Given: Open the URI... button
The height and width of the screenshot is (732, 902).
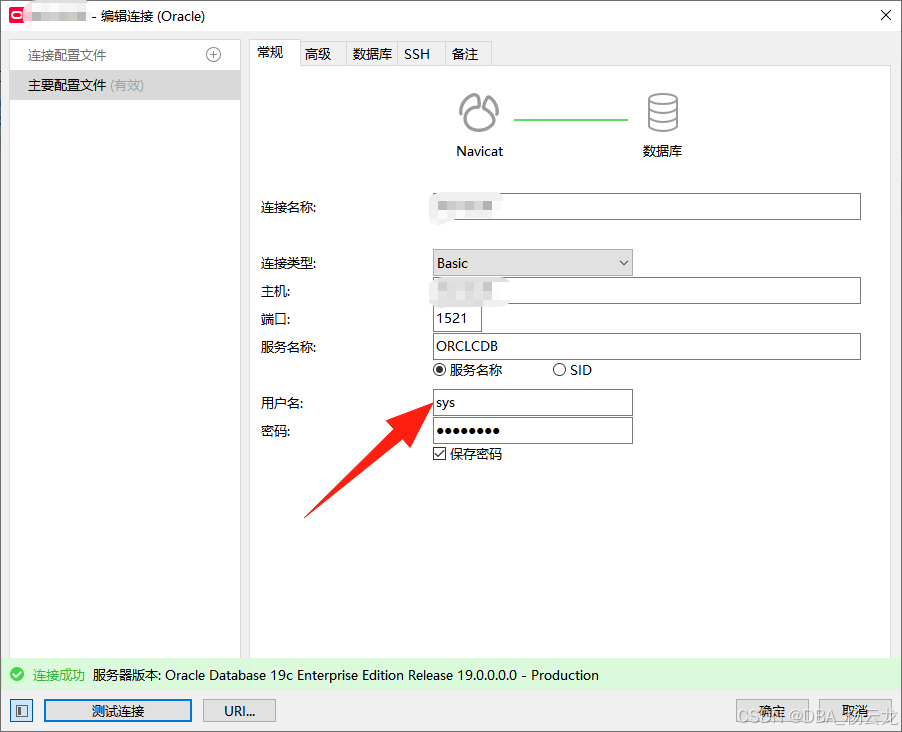Looking at the screenshot, I should point(239,711).
